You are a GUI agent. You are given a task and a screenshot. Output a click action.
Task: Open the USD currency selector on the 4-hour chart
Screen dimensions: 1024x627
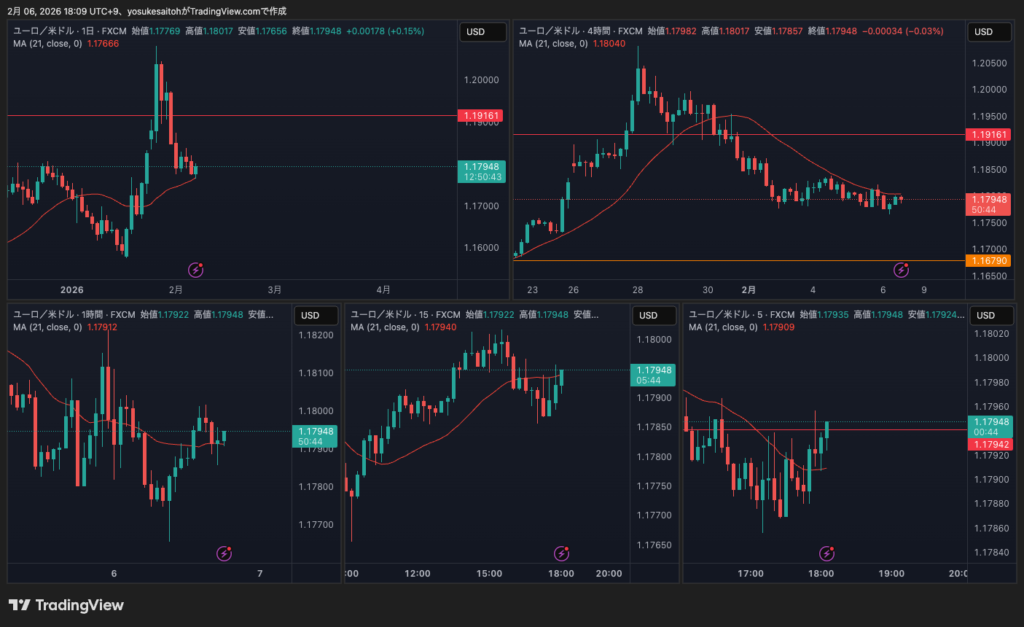point(984,32)
